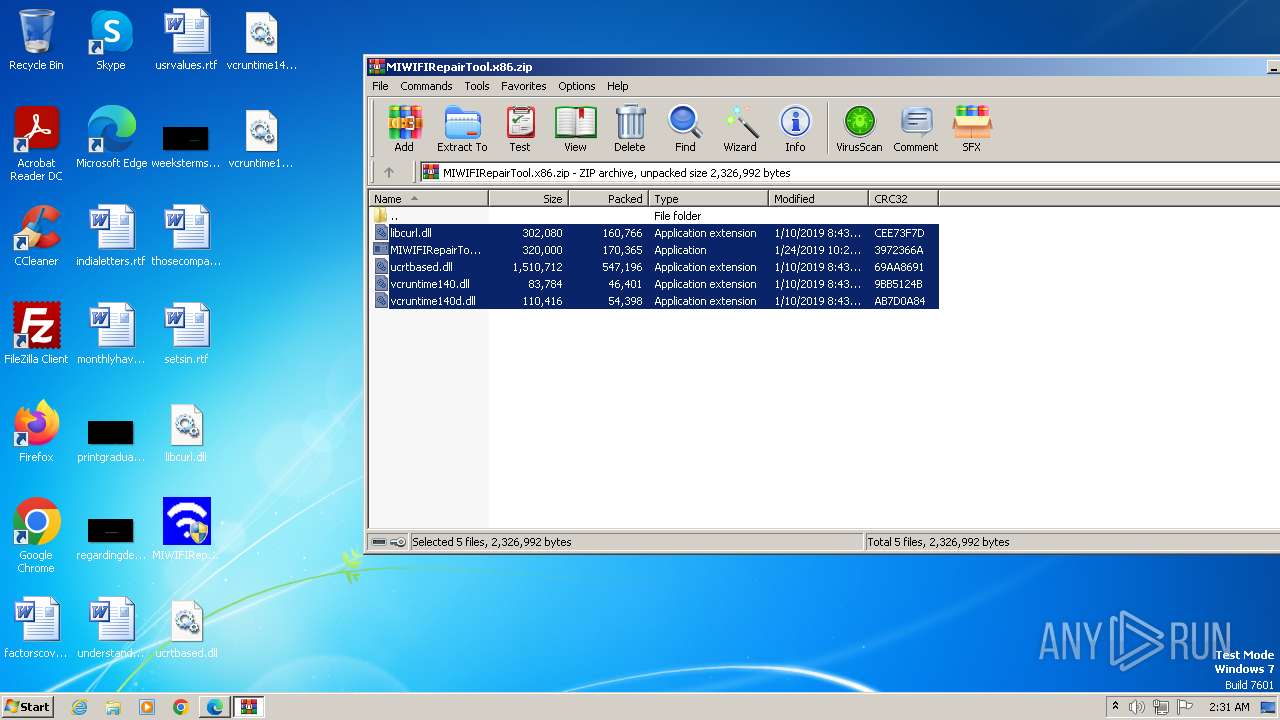This screenshot has height=720, width=1280.
Task: Open the Comment tool
Action: pyautogui.click(x=916, y=129)
